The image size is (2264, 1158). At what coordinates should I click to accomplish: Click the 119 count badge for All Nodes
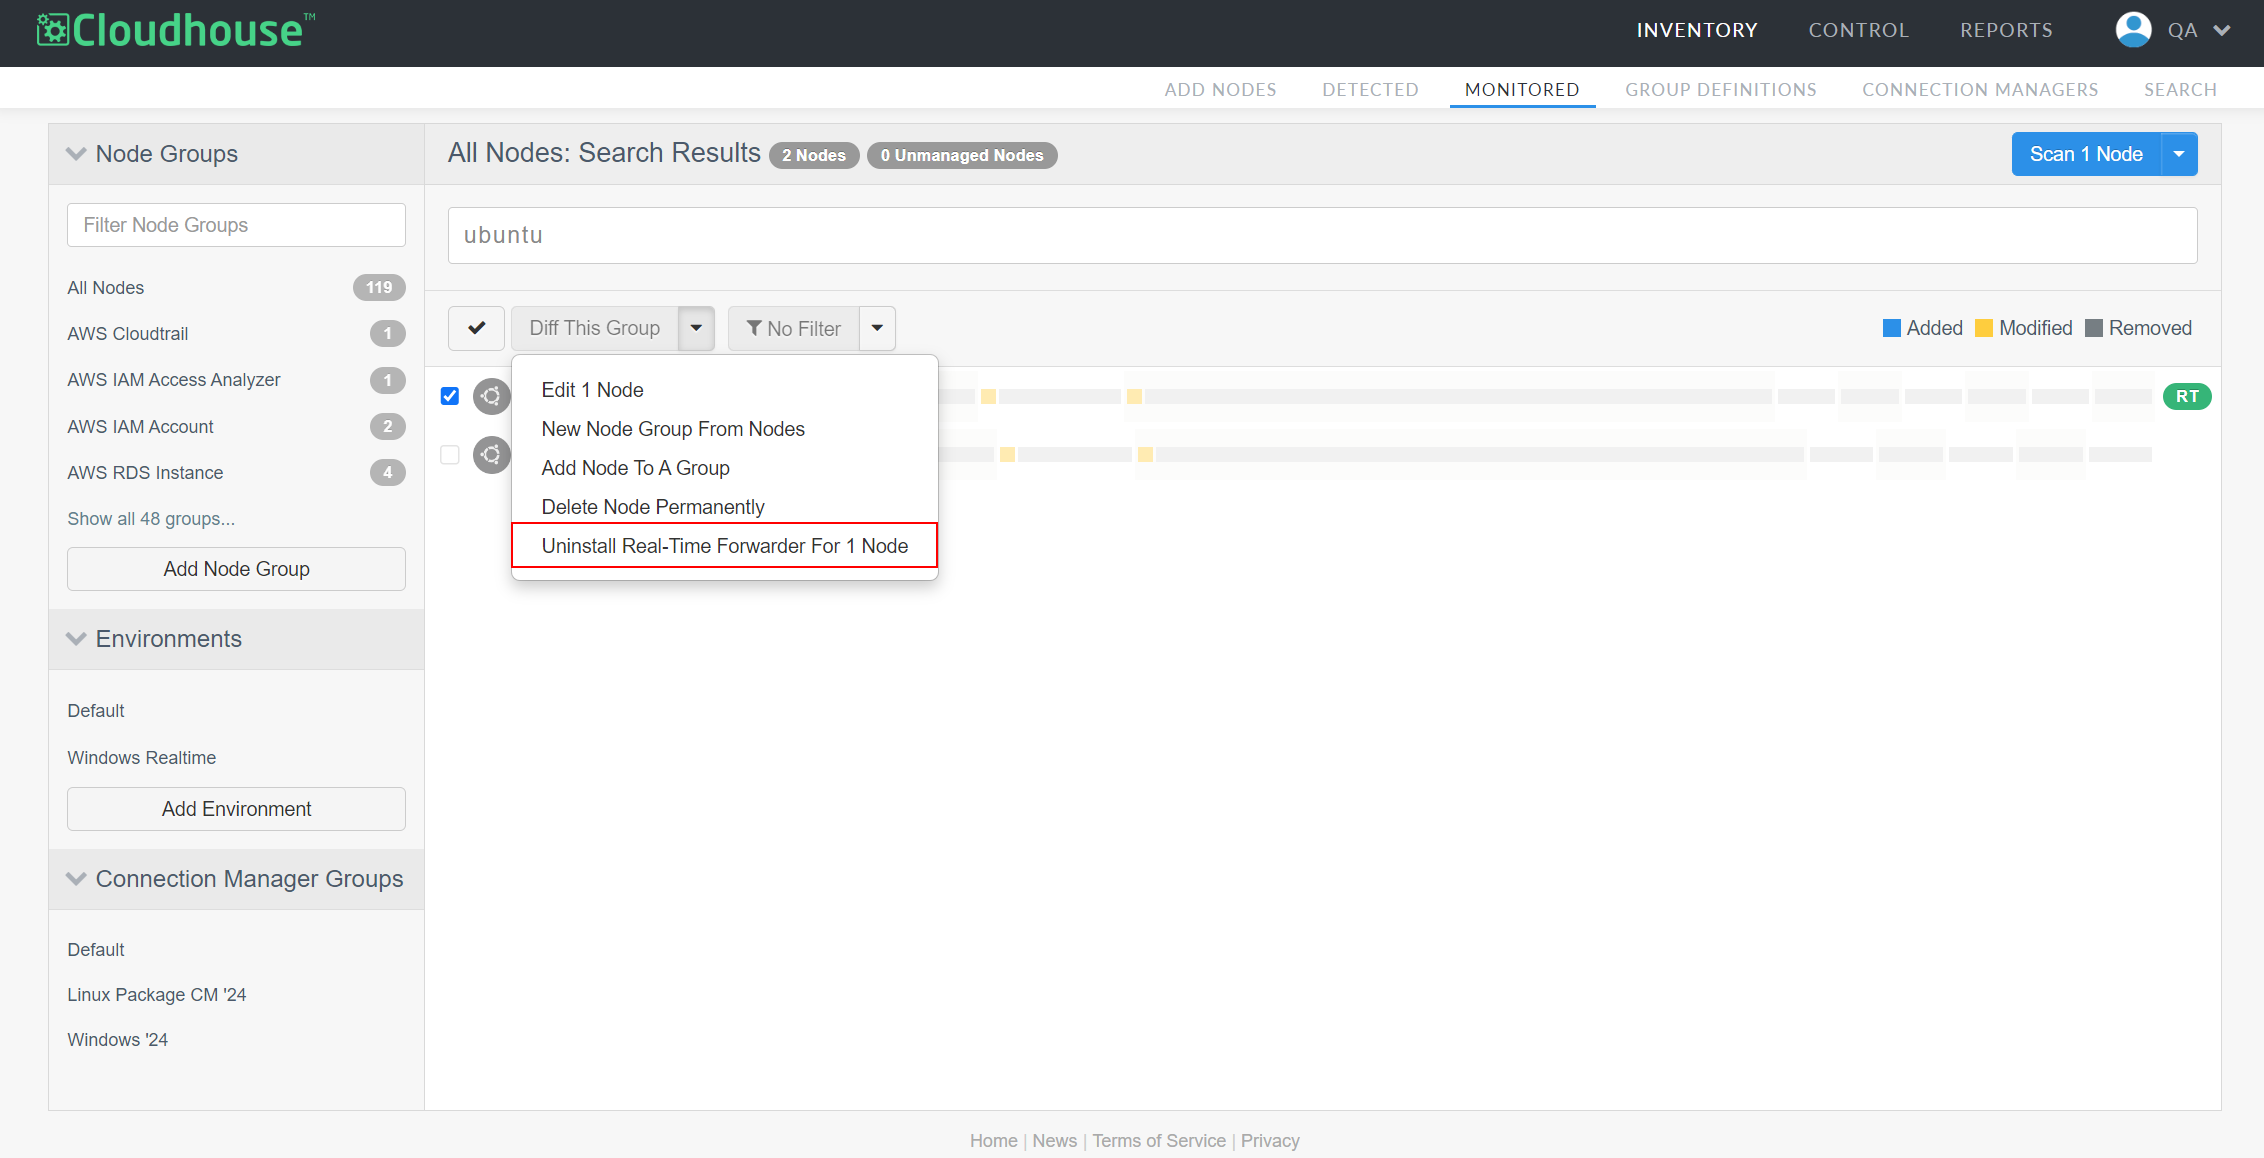(x=379, y=288)
